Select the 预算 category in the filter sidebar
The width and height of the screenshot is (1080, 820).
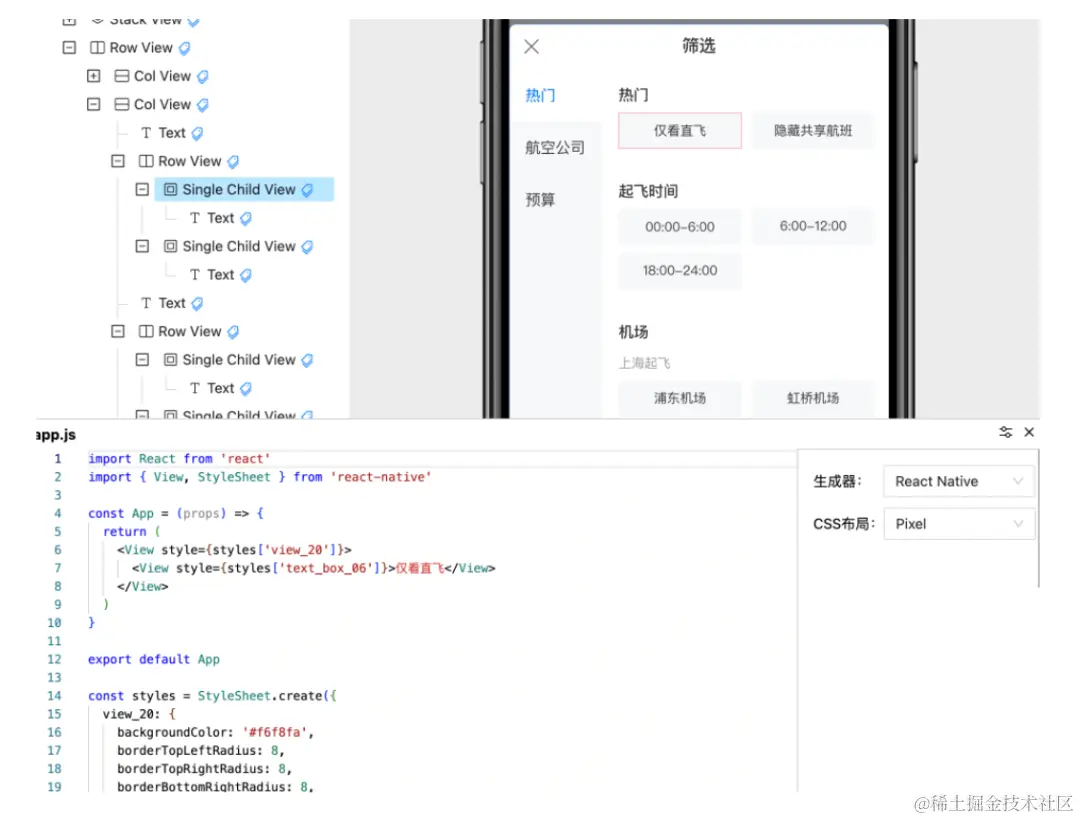538,199
